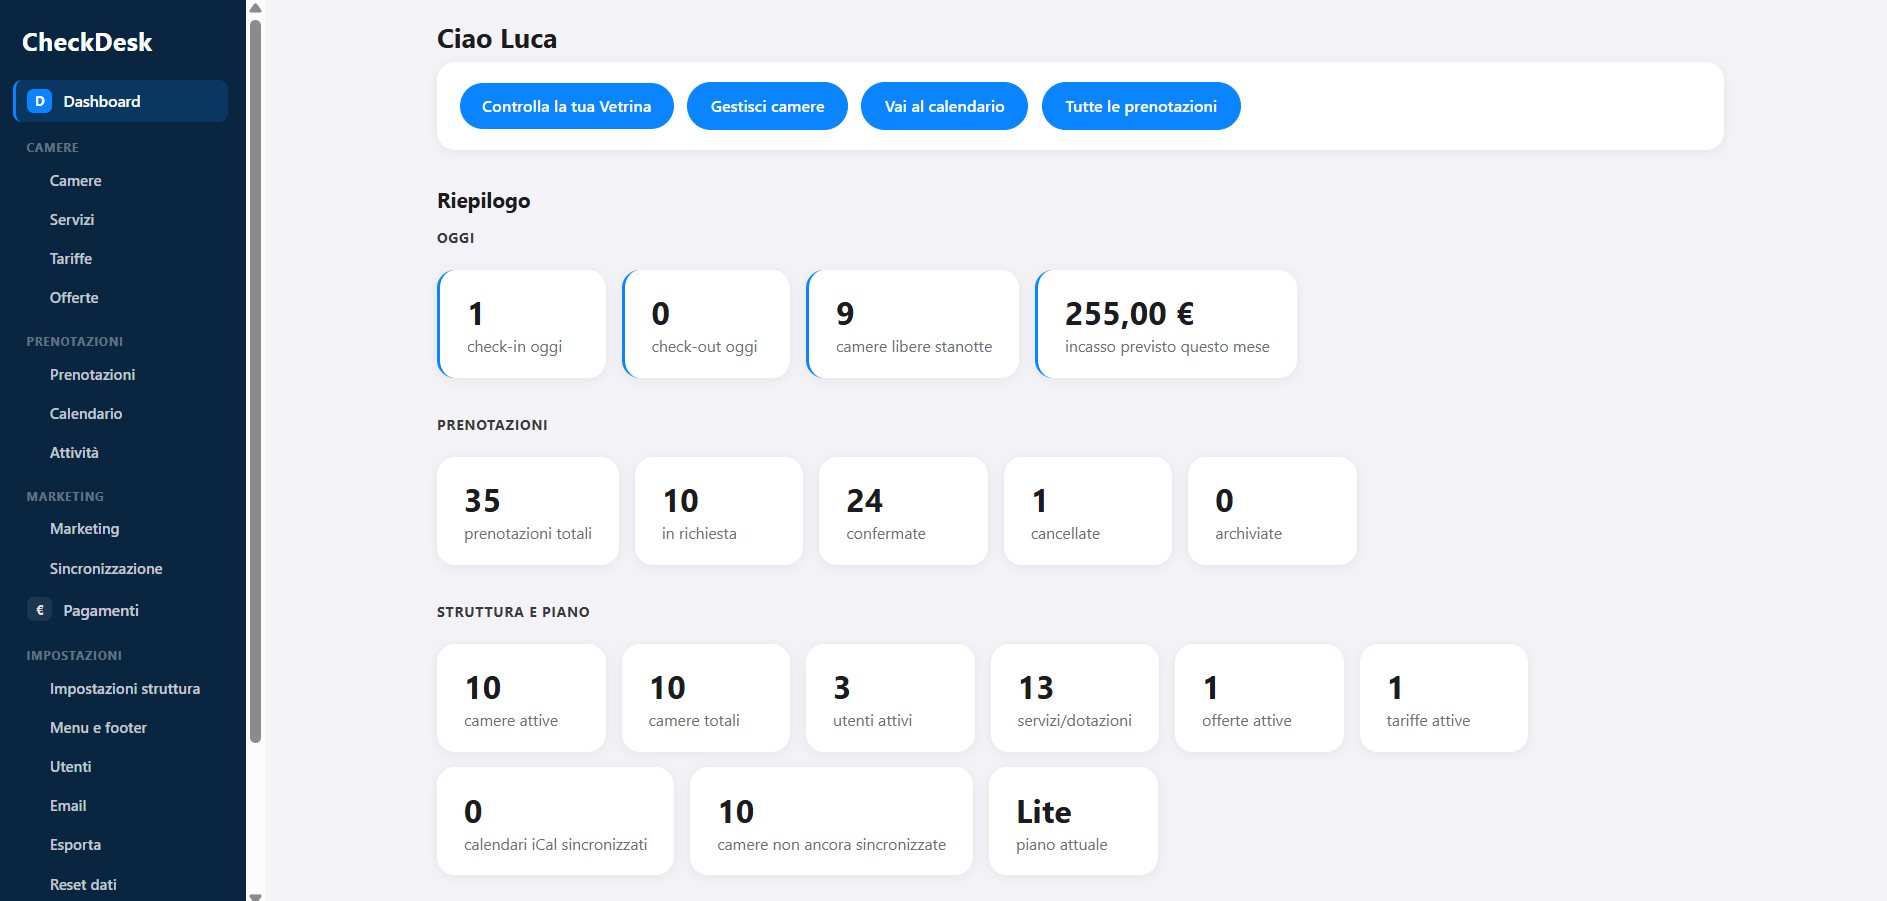Click the sidebar scrollbar up arrow
Screen dimensions: 1887x901
pyautogui.click(x=255, y=7)
